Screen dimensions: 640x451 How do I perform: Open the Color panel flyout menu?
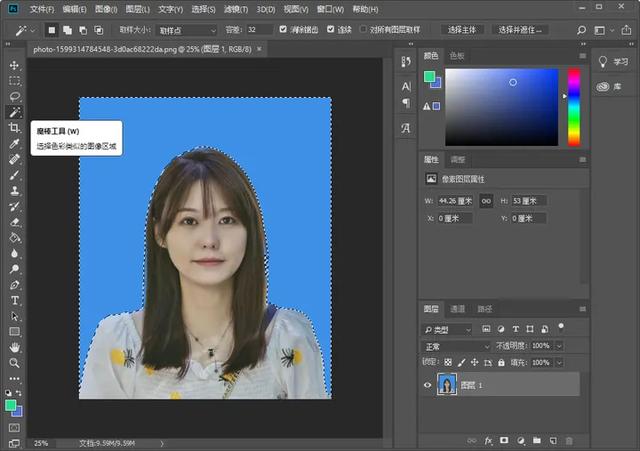582,56
